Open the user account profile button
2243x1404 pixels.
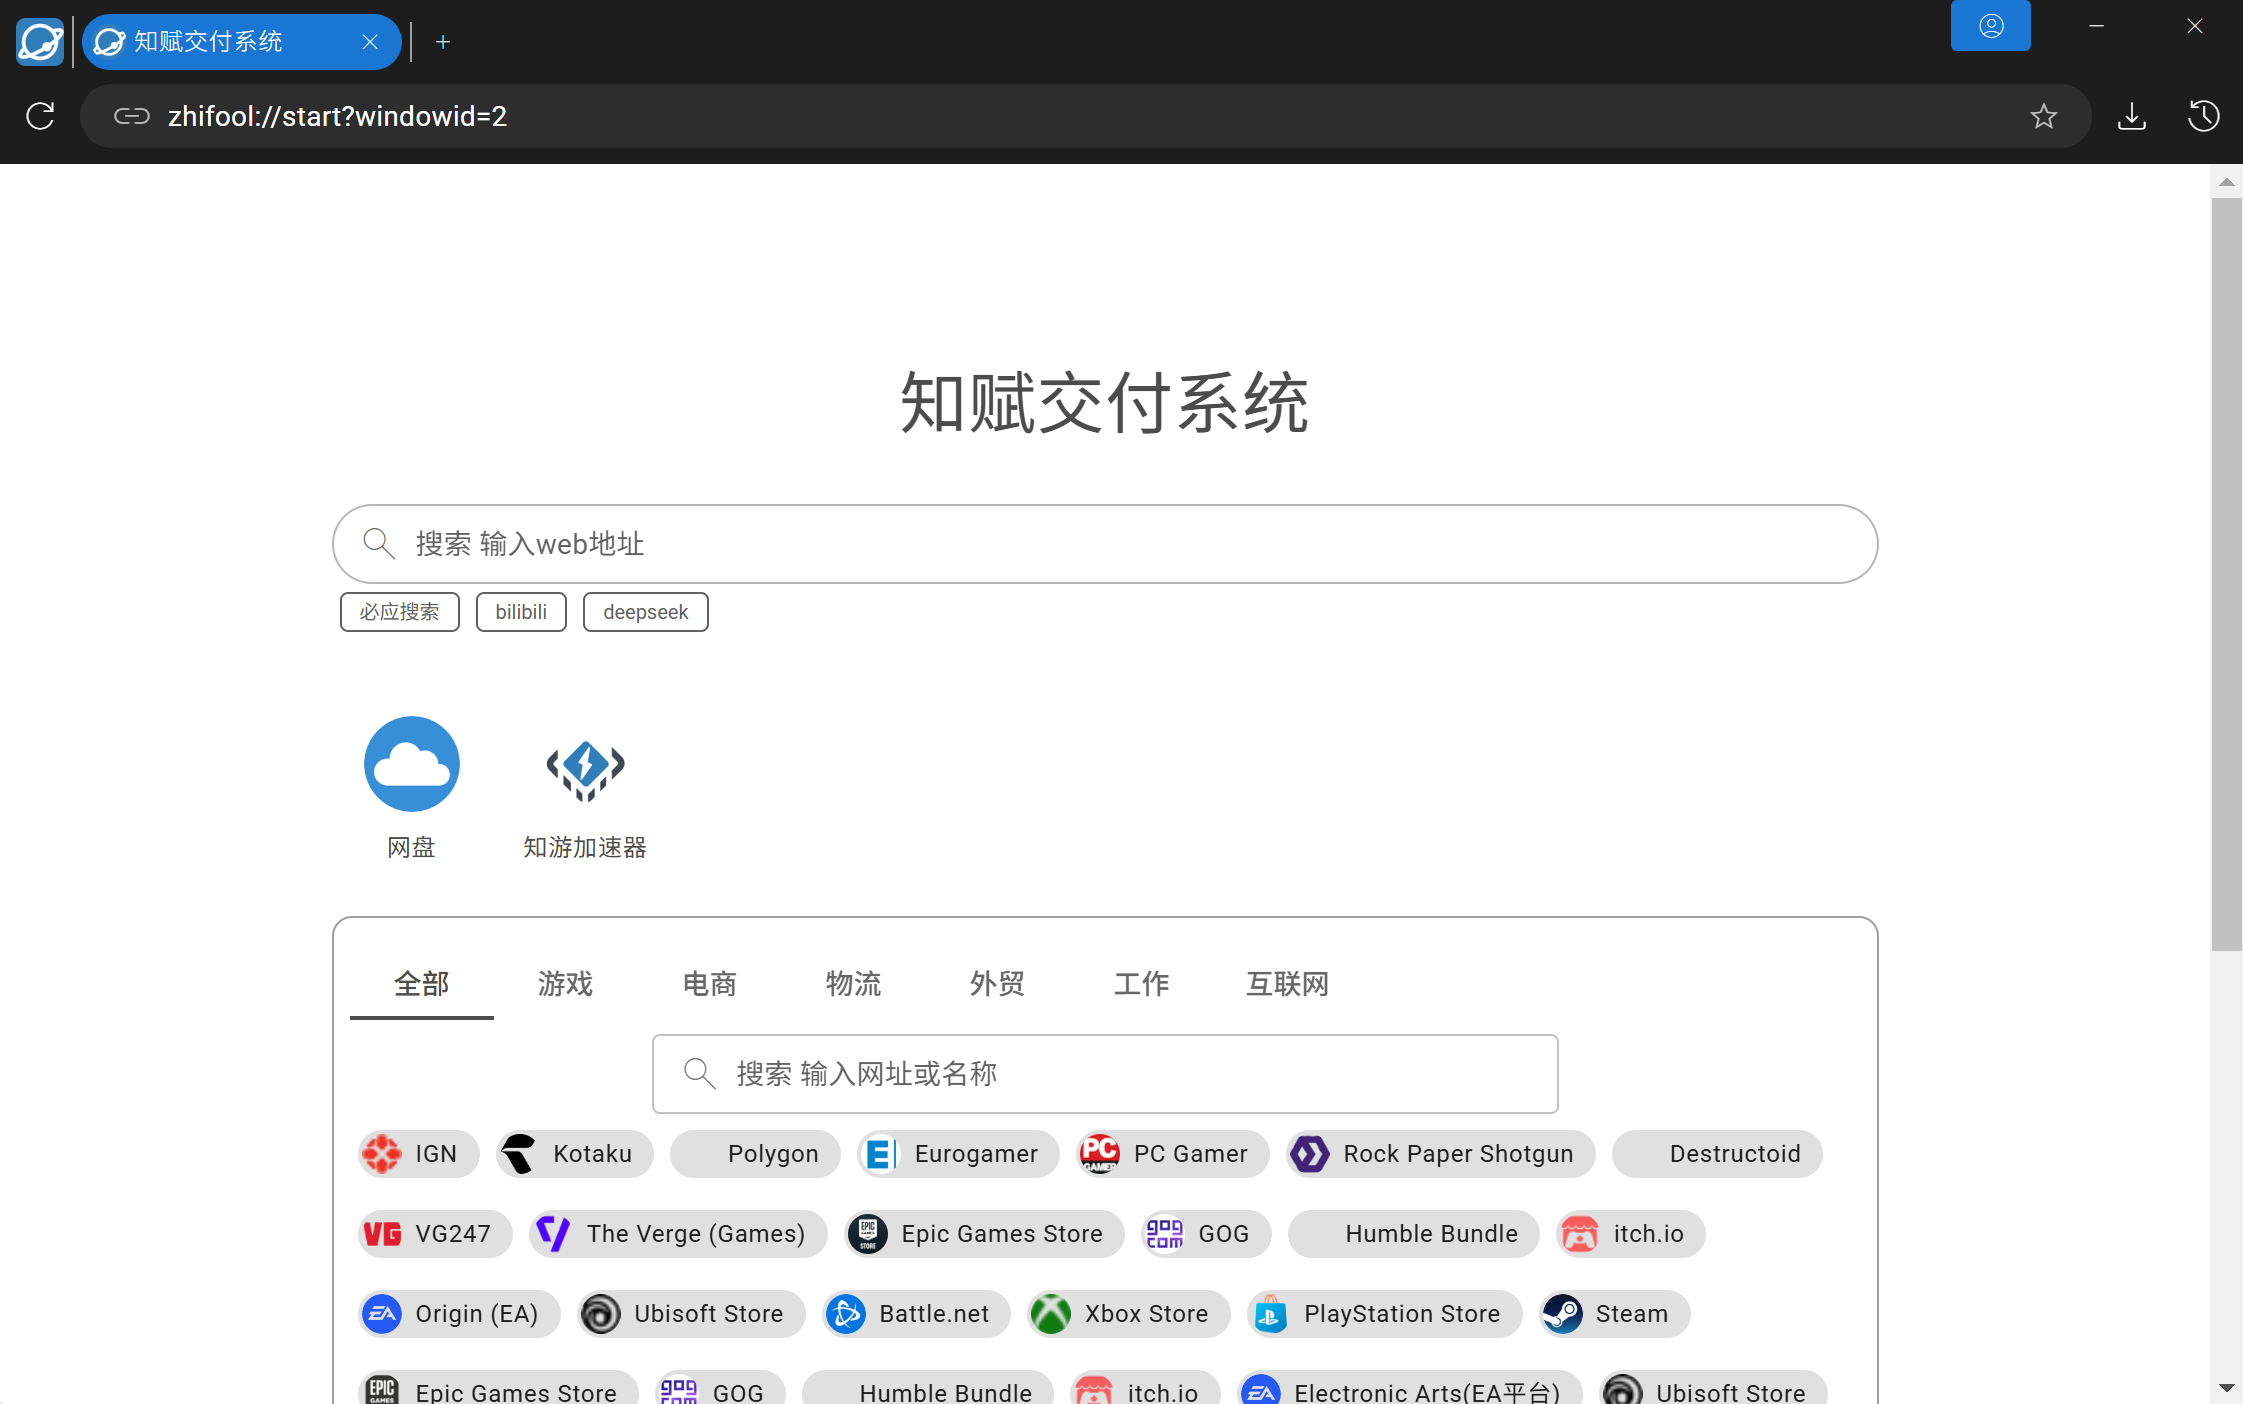tap(1990, 25)
